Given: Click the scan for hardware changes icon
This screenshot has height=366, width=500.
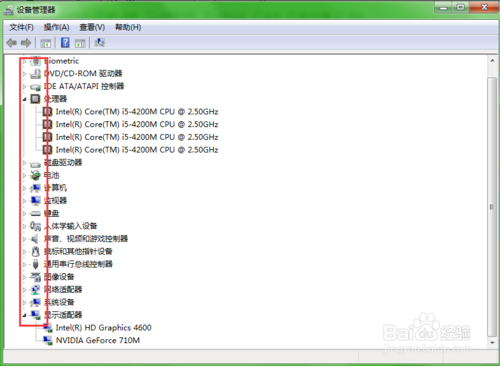Looking at the screenshot, I should (x=100, y=43).
